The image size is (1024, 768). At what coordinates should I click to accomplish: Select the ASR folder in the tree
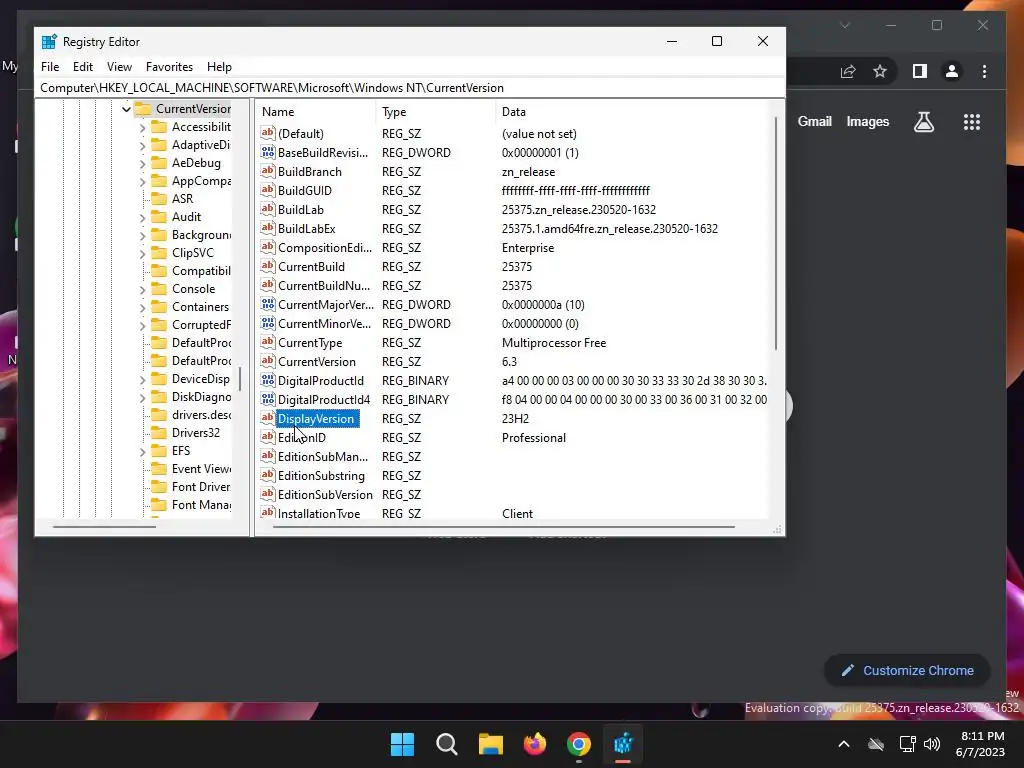182,199
